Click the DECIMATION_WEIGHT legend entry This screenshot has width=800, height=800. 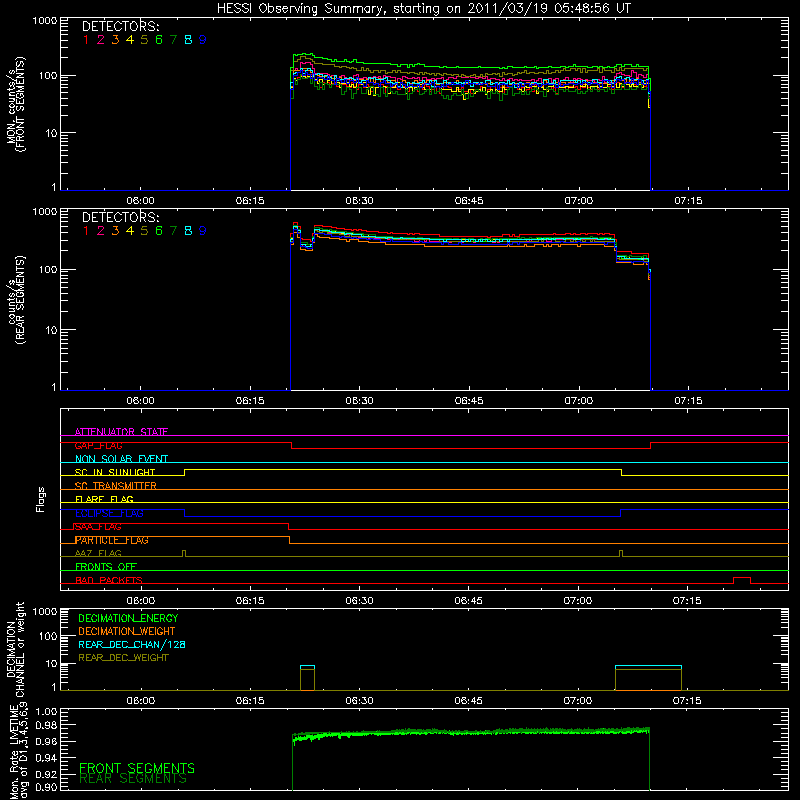127,631
